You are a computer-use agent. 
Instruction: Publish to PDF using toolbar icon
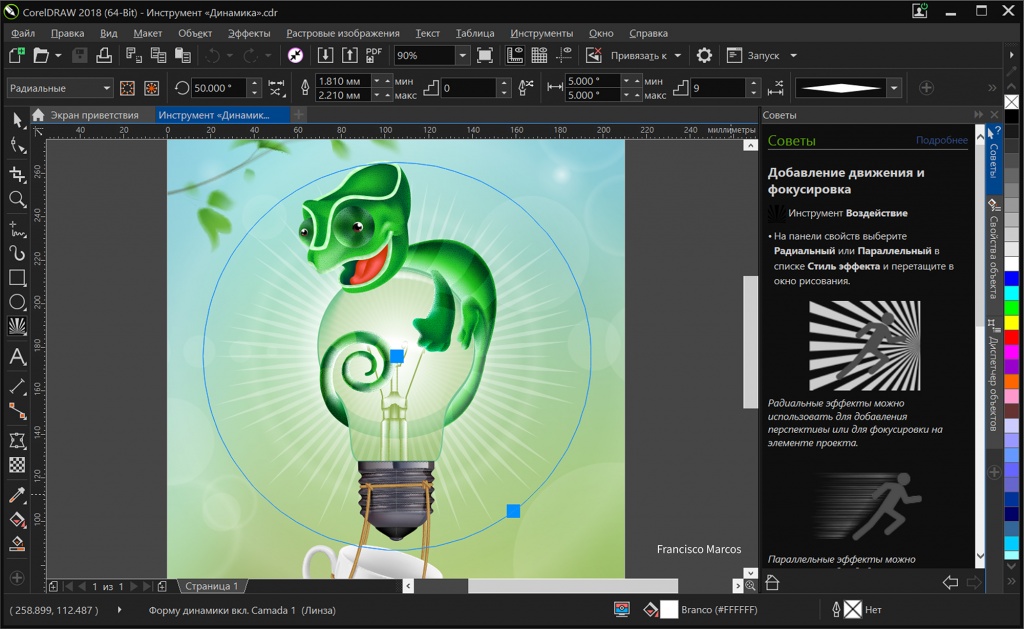[374, 56]
